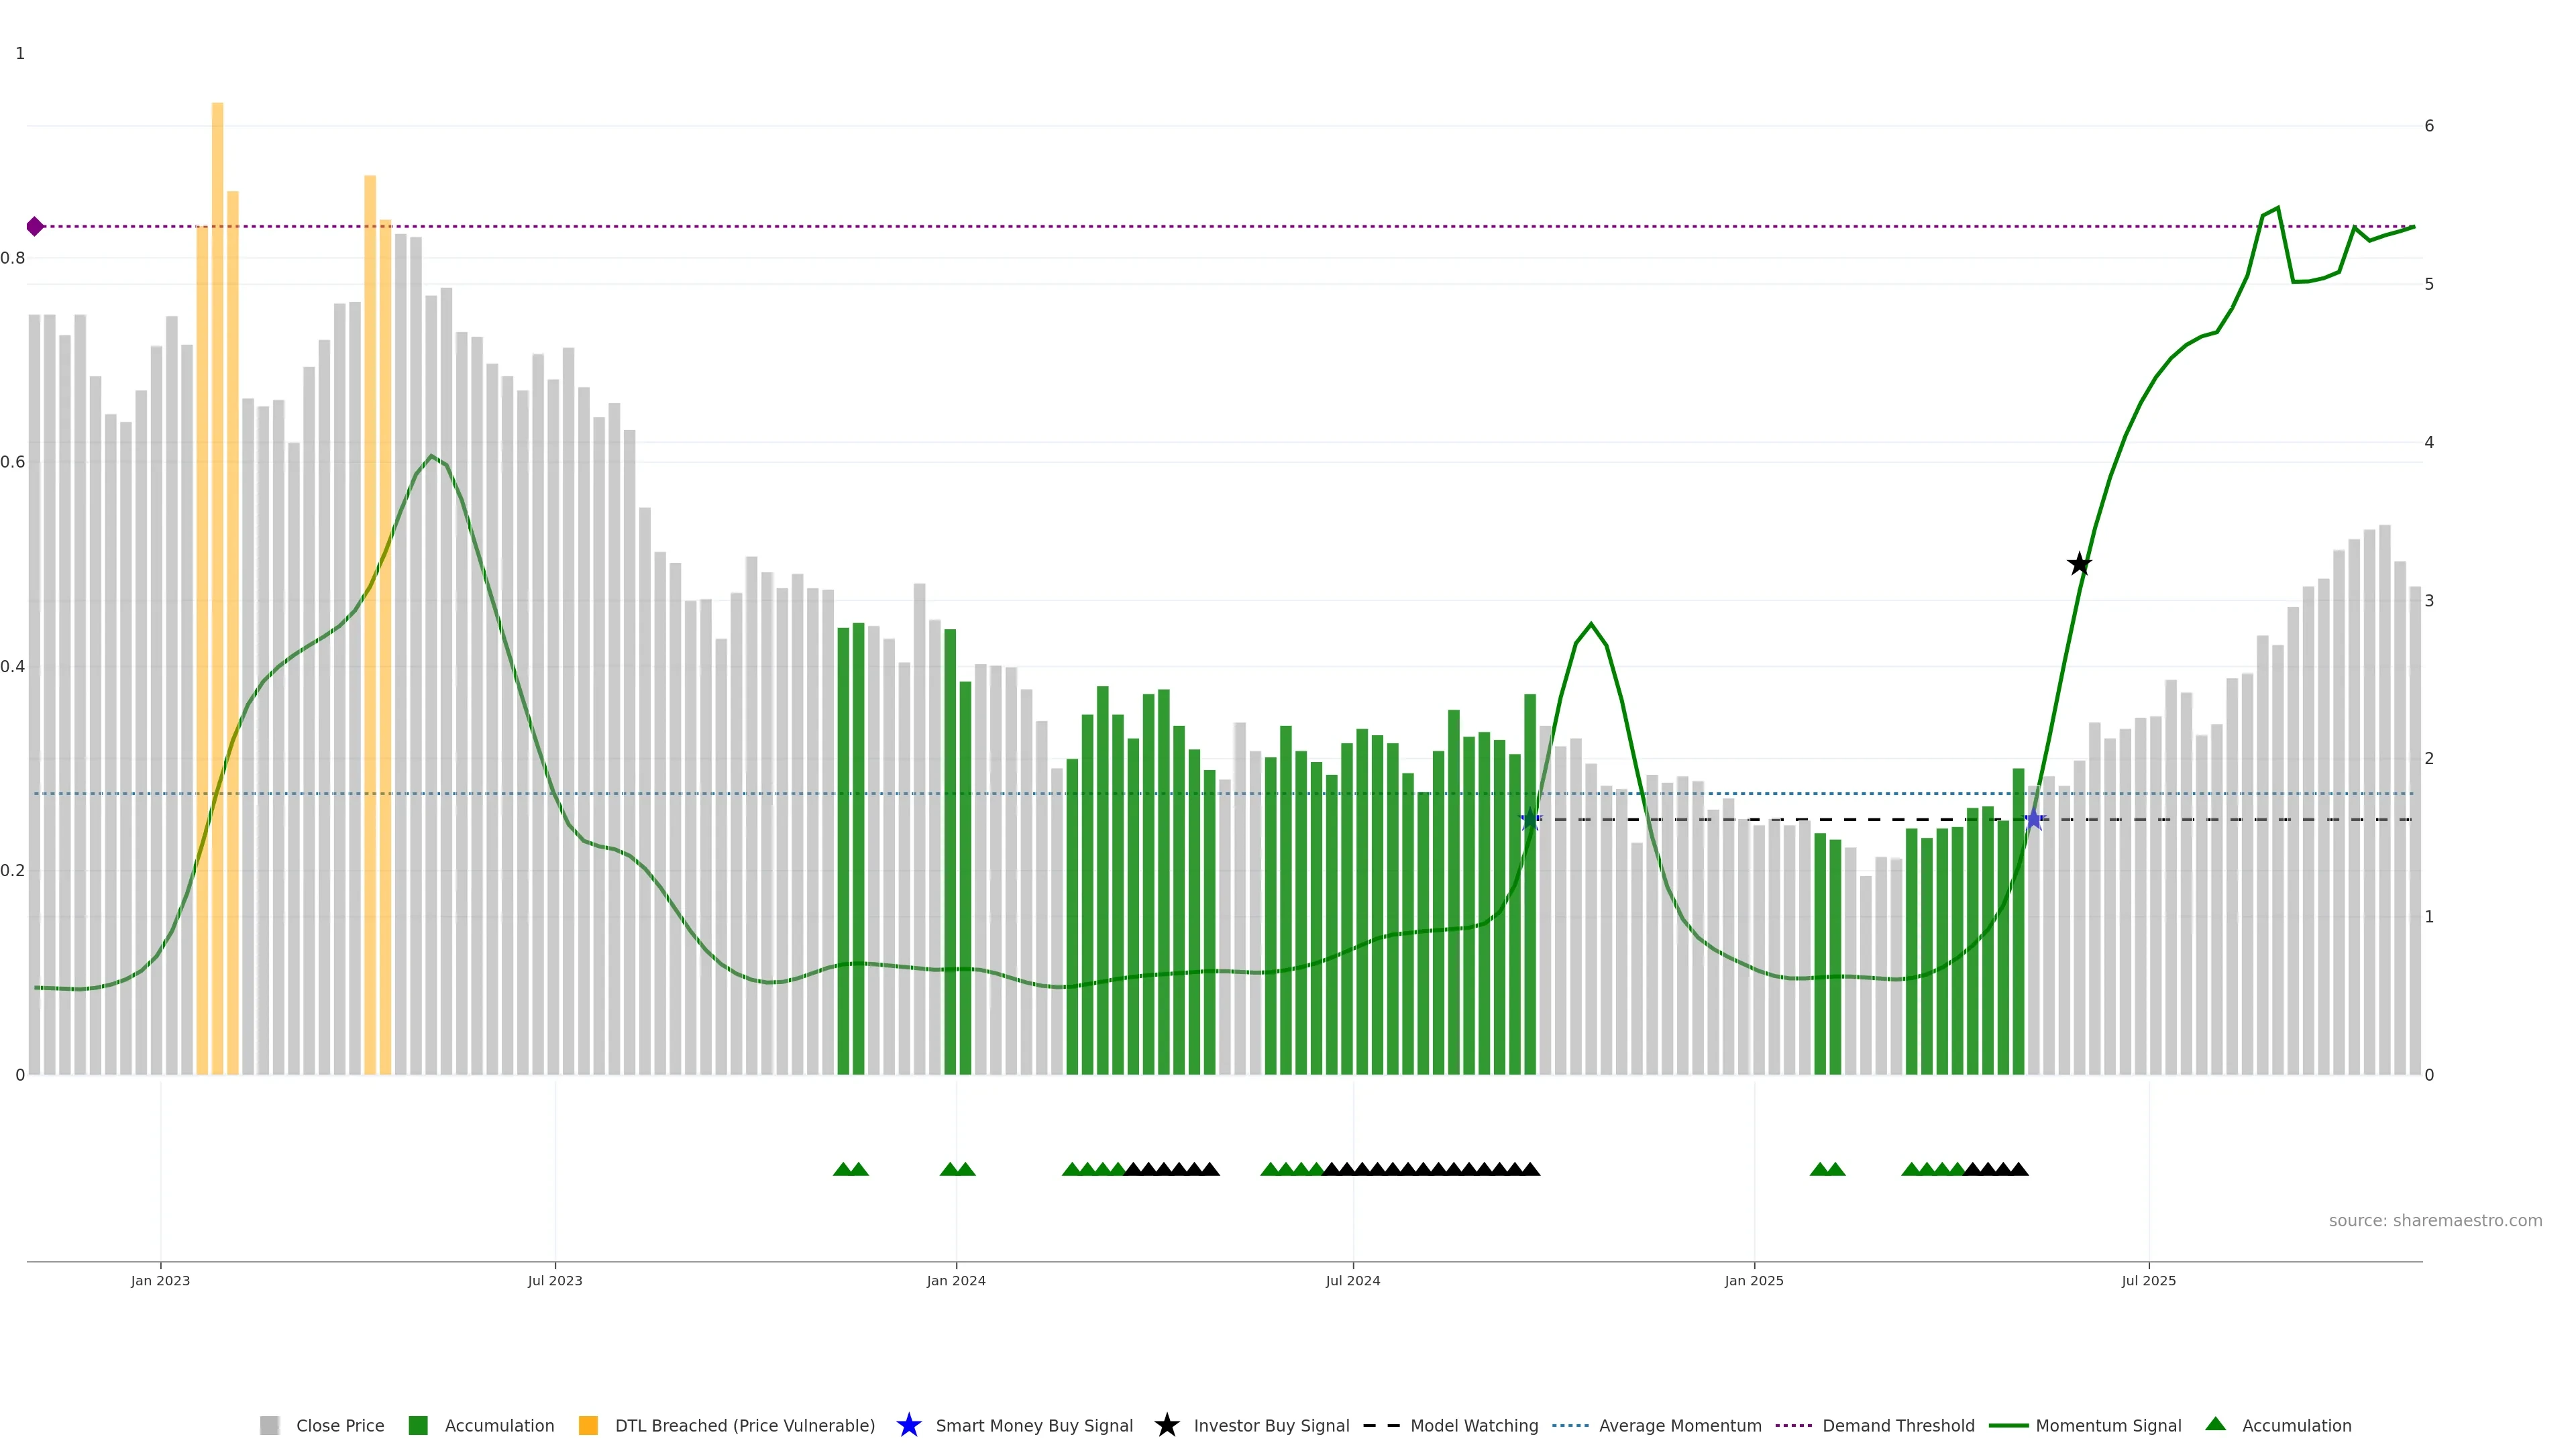Click the momentum line peak mid-2023
The width and height of the screenshot is (2576, 1449).
point(431,456)
